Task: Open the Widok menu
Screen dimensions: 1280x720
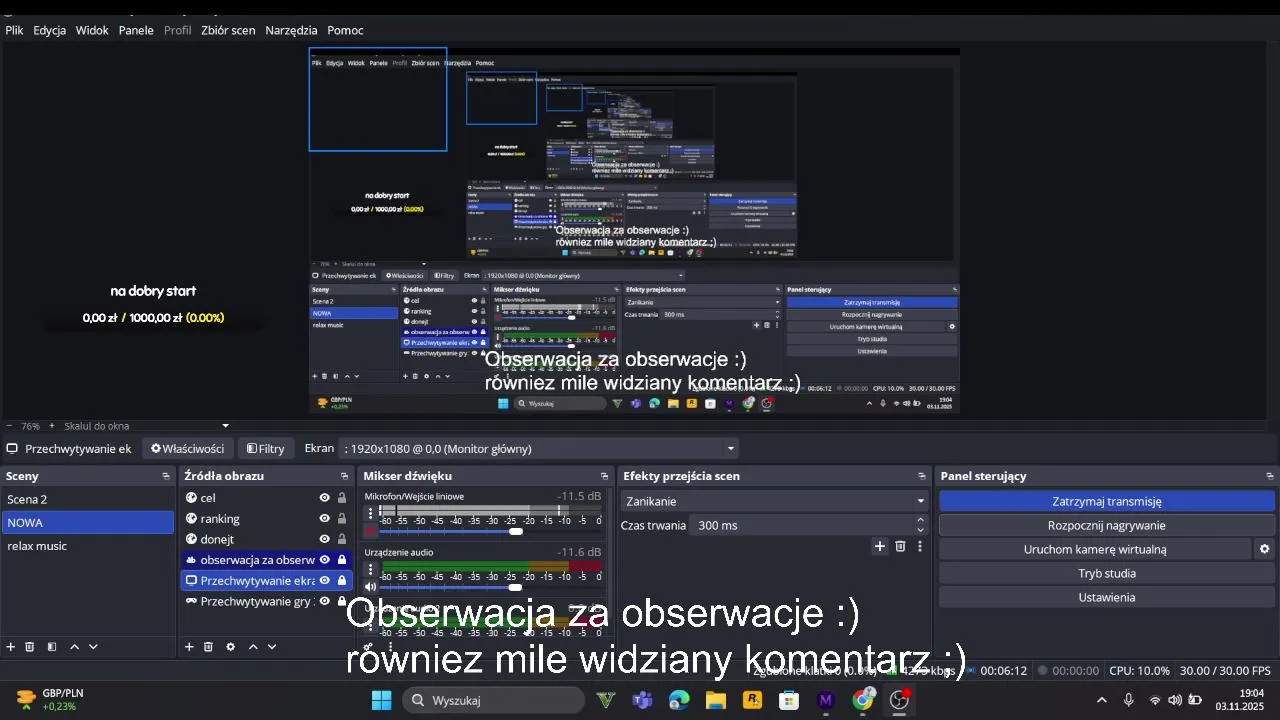Action: (x=92, y=30)
